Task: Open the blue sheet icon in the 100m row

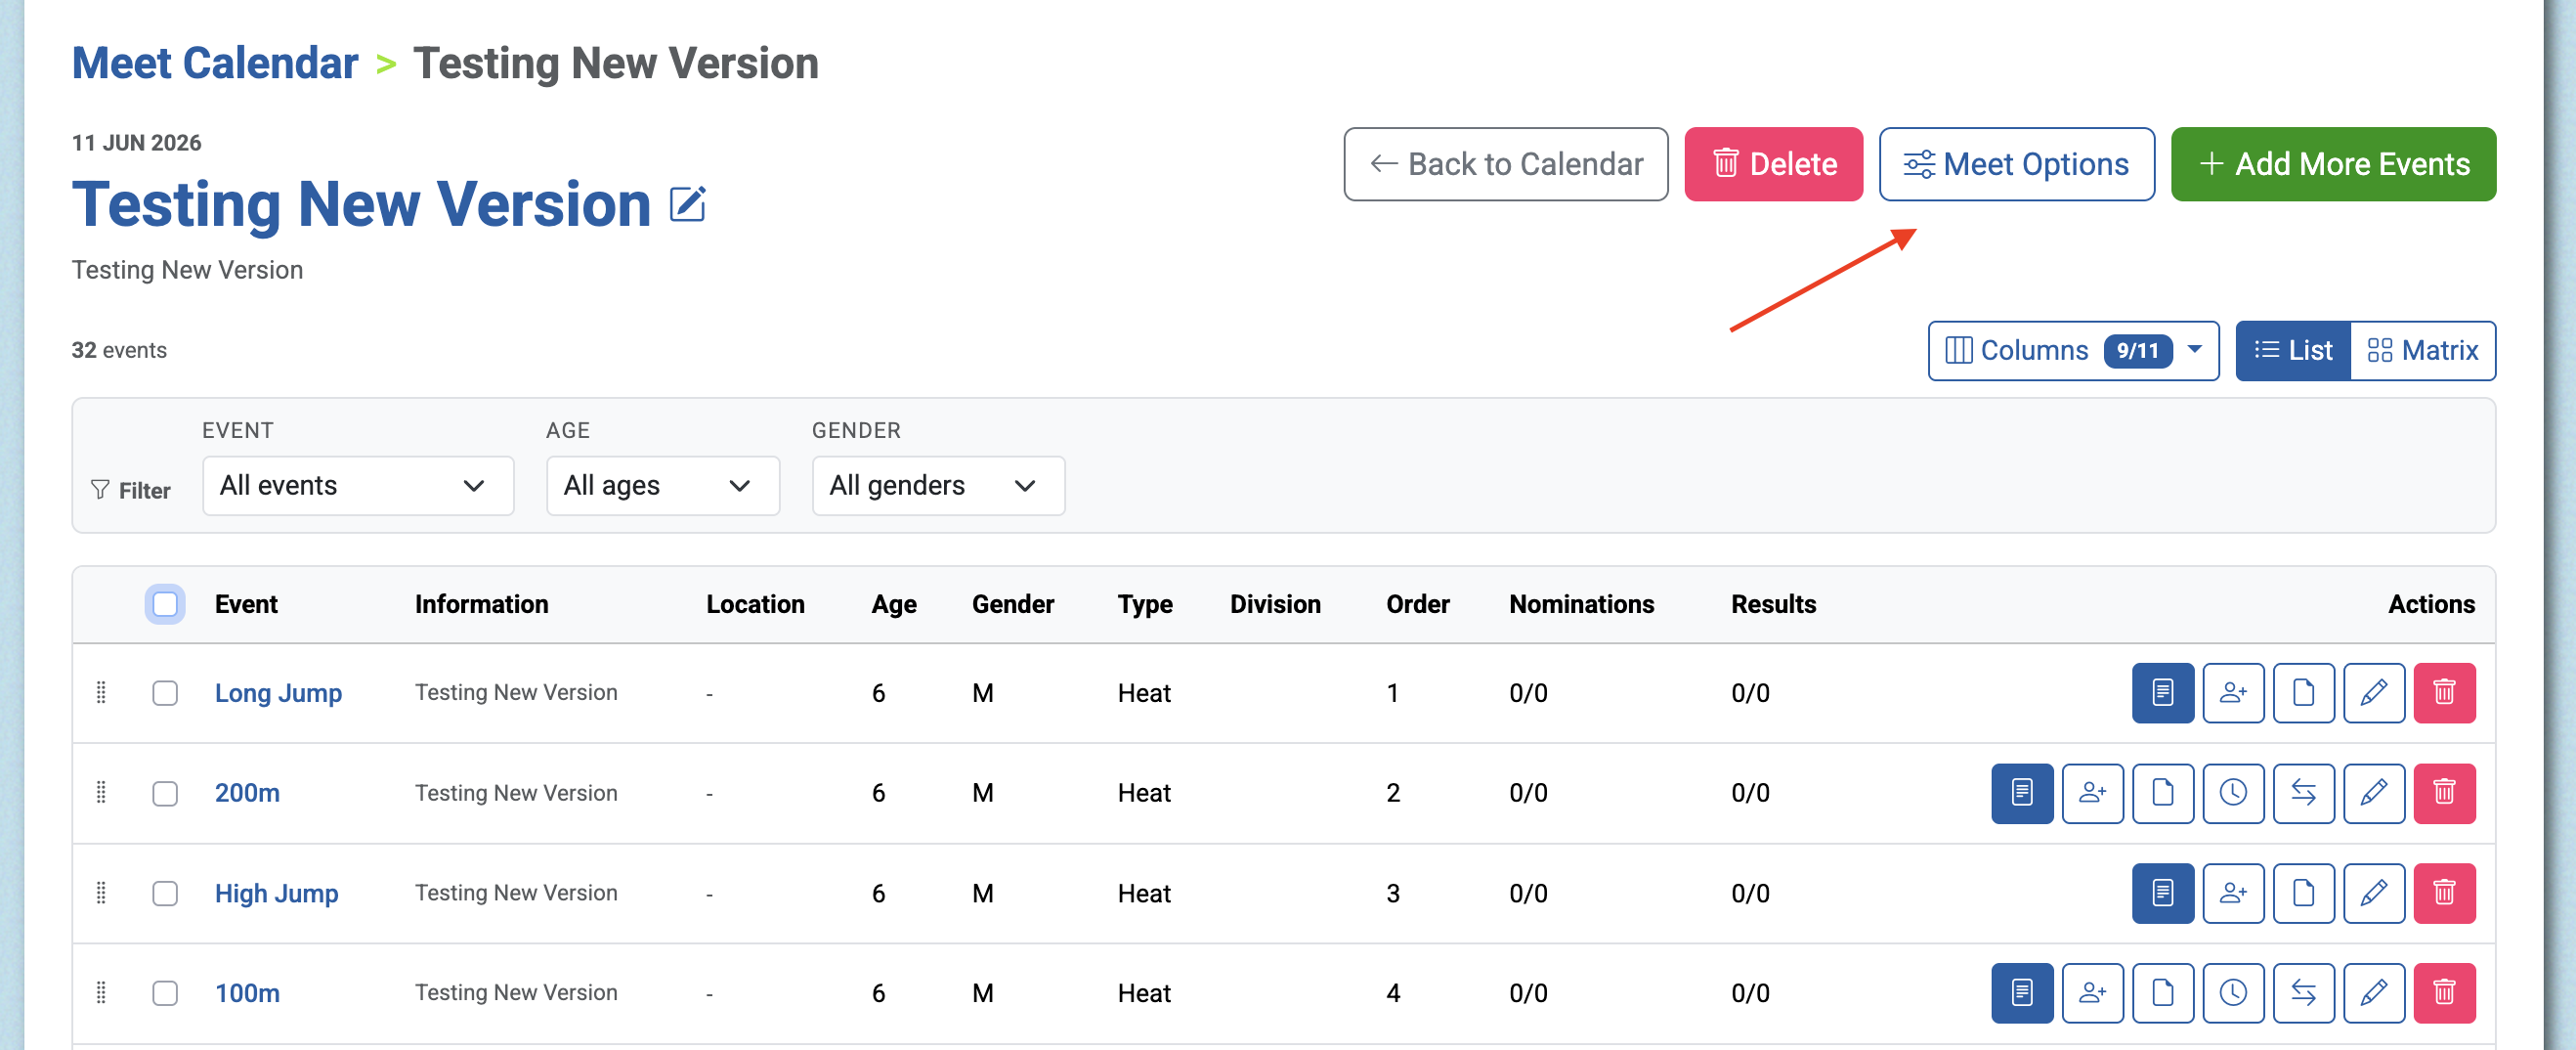Action: [x=2022, y=993]
